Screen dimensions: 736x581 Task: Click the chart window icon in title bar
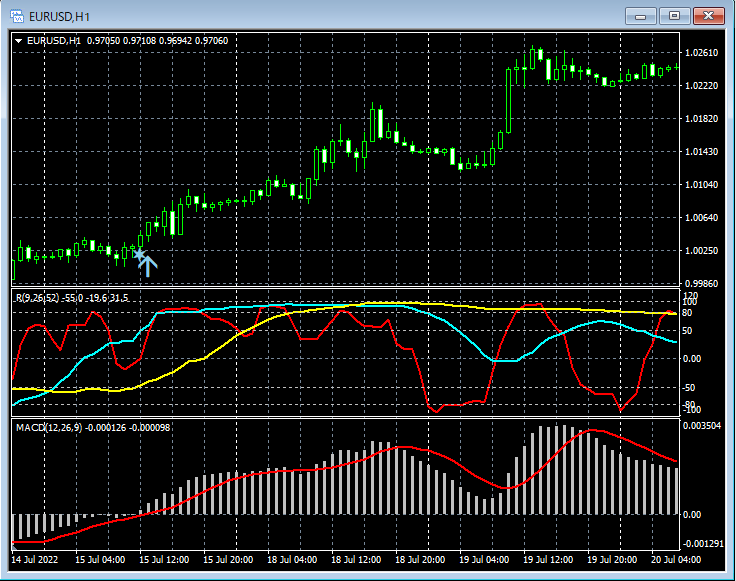[x=18, y=15]
